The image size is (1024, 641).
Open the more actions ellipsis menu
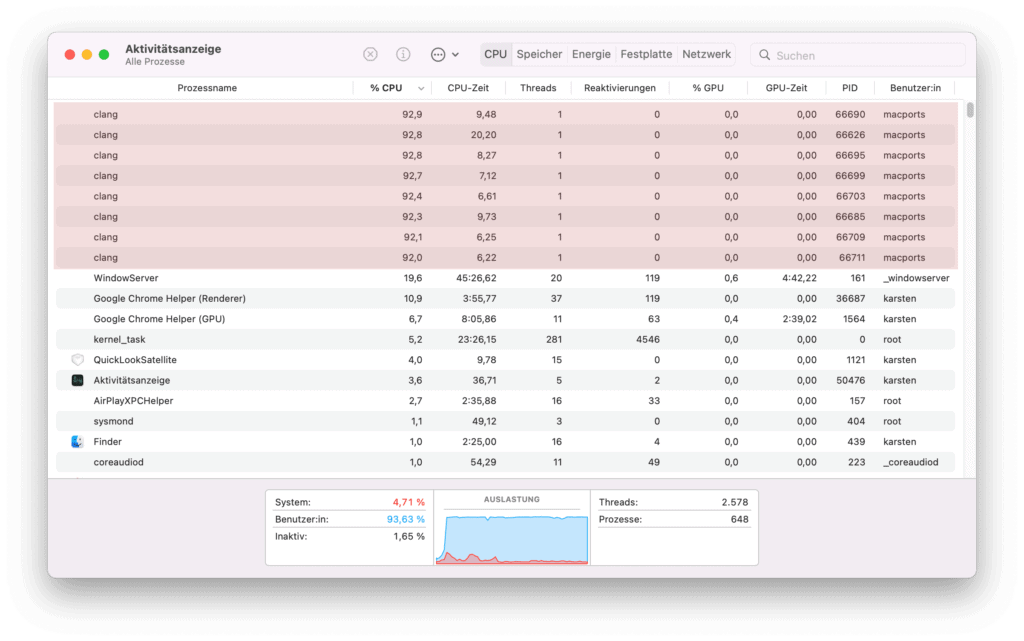pos(445,55)
